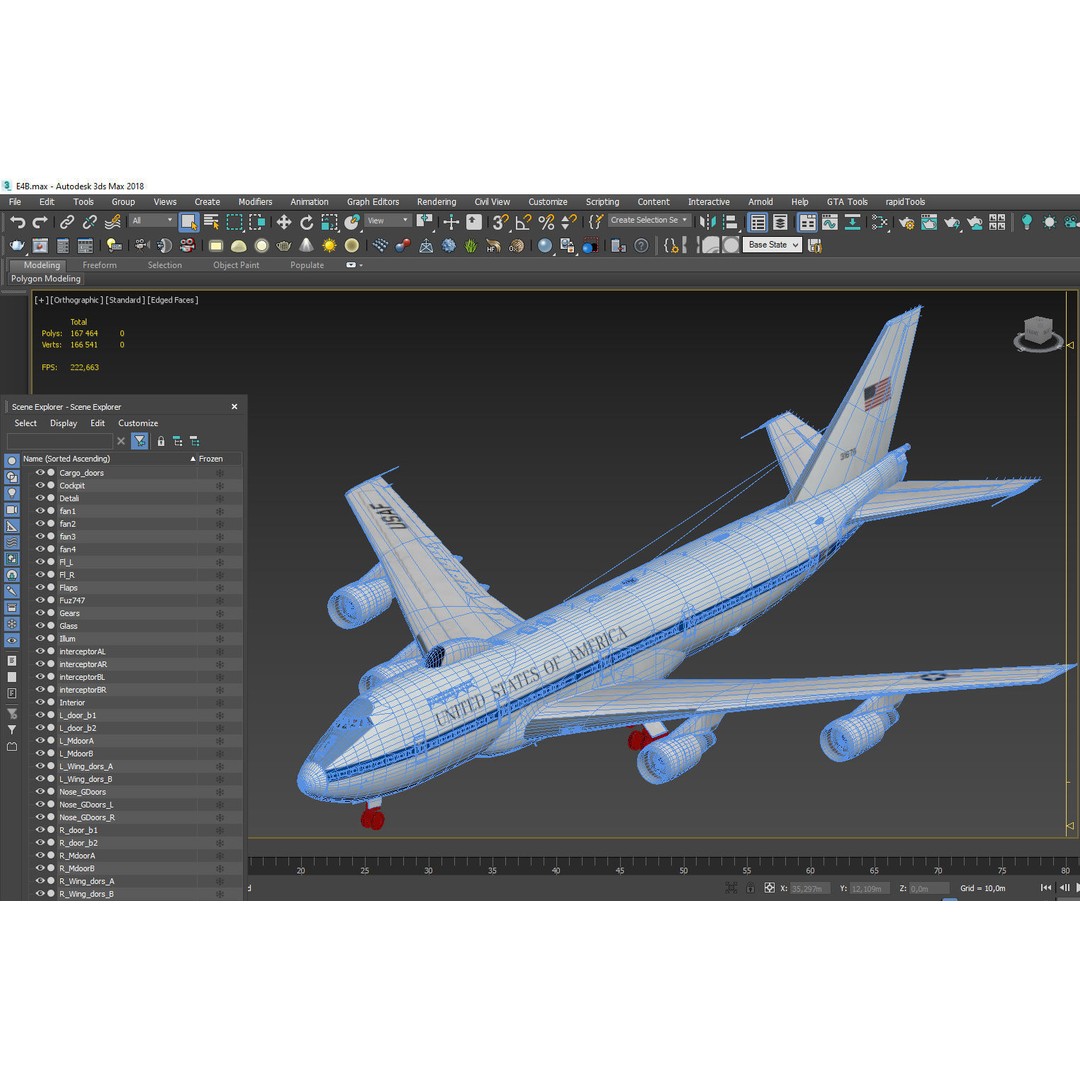Toggle the Scene Explorer toolbar button
The height and width of the screenshot is (1080, 1080).
(x=758, y=222)
